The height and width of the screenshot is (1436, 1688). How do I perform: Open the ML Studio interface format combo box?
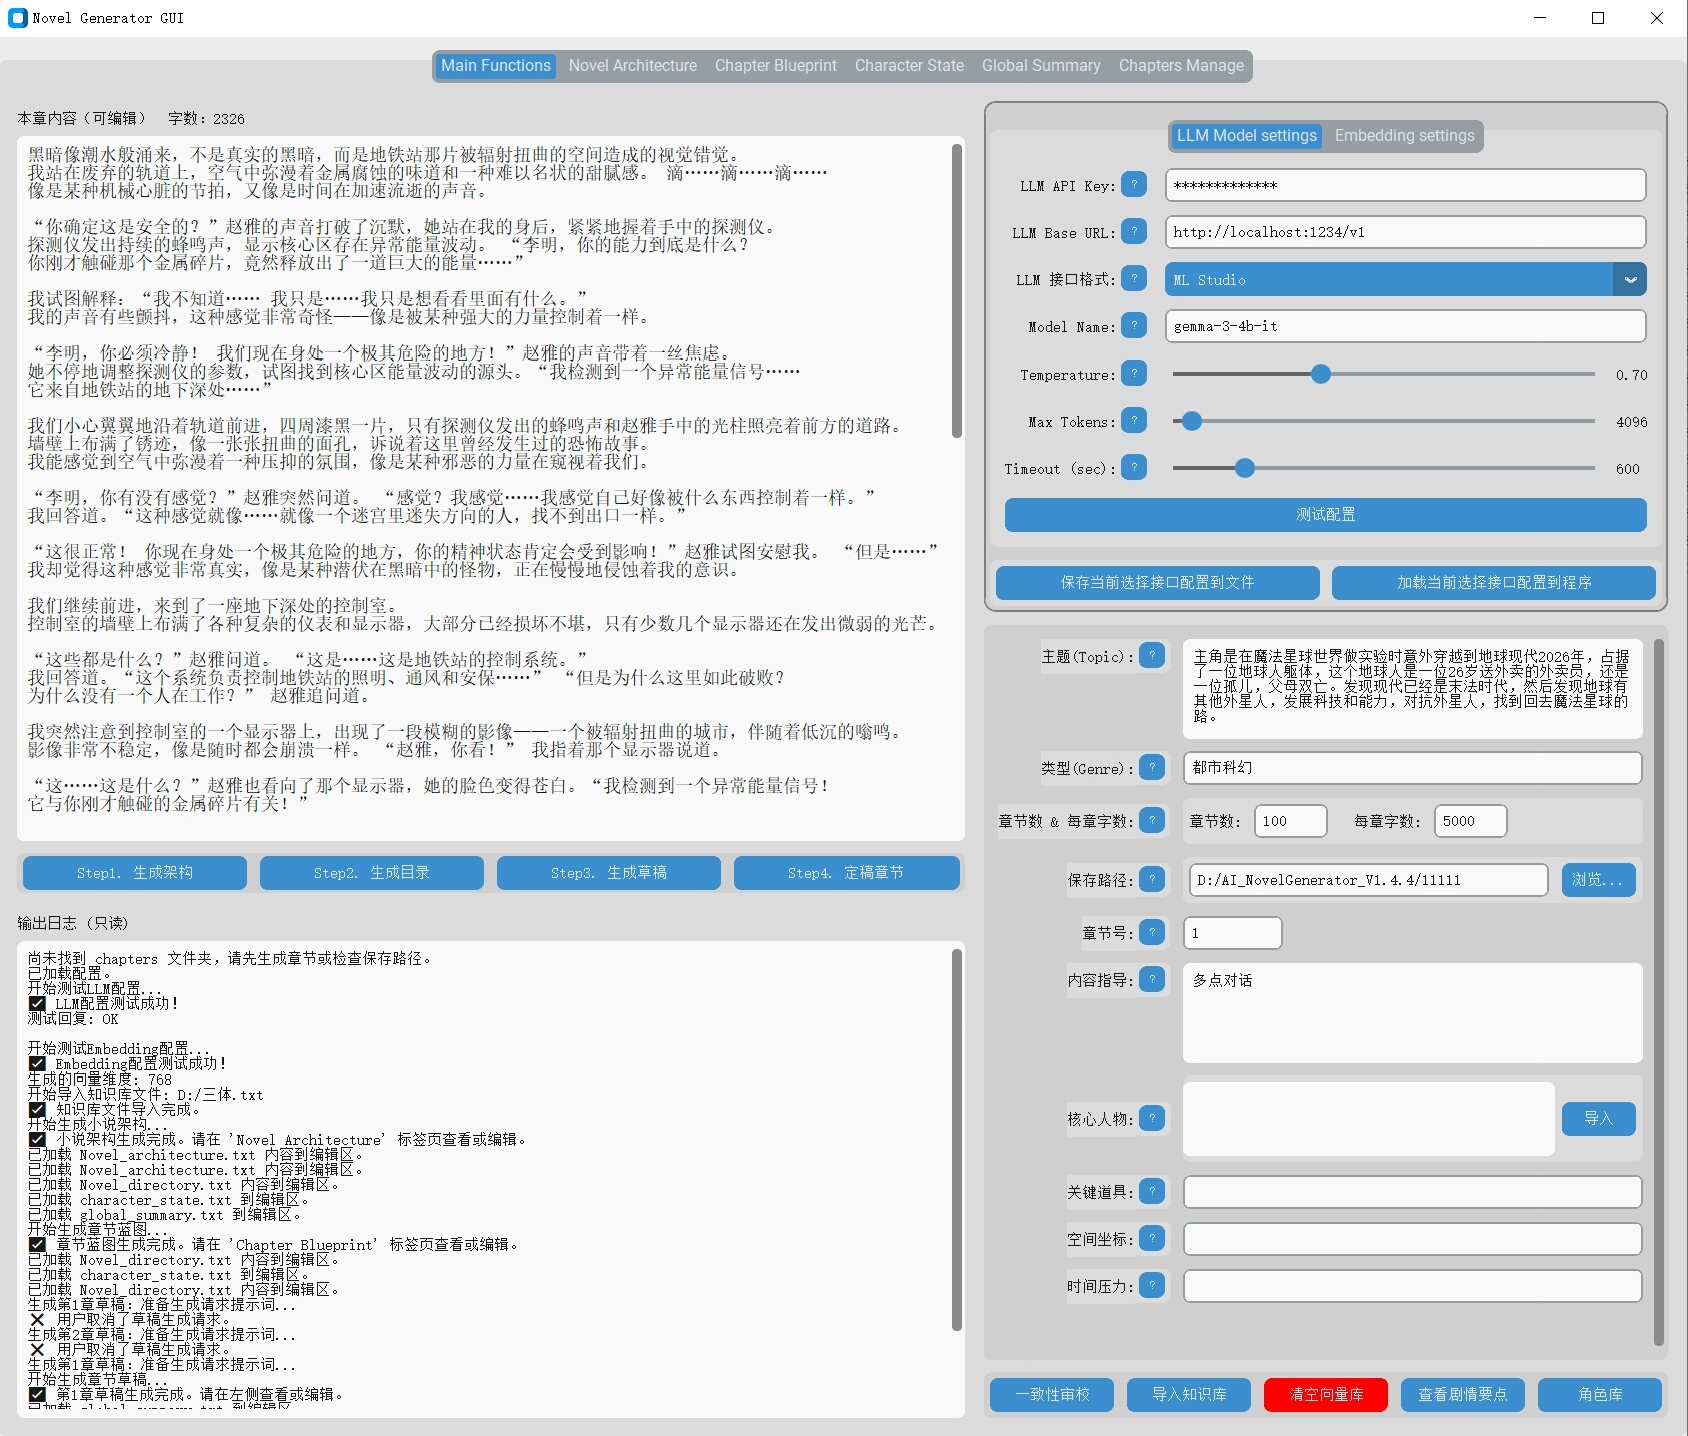point(1389,280)
